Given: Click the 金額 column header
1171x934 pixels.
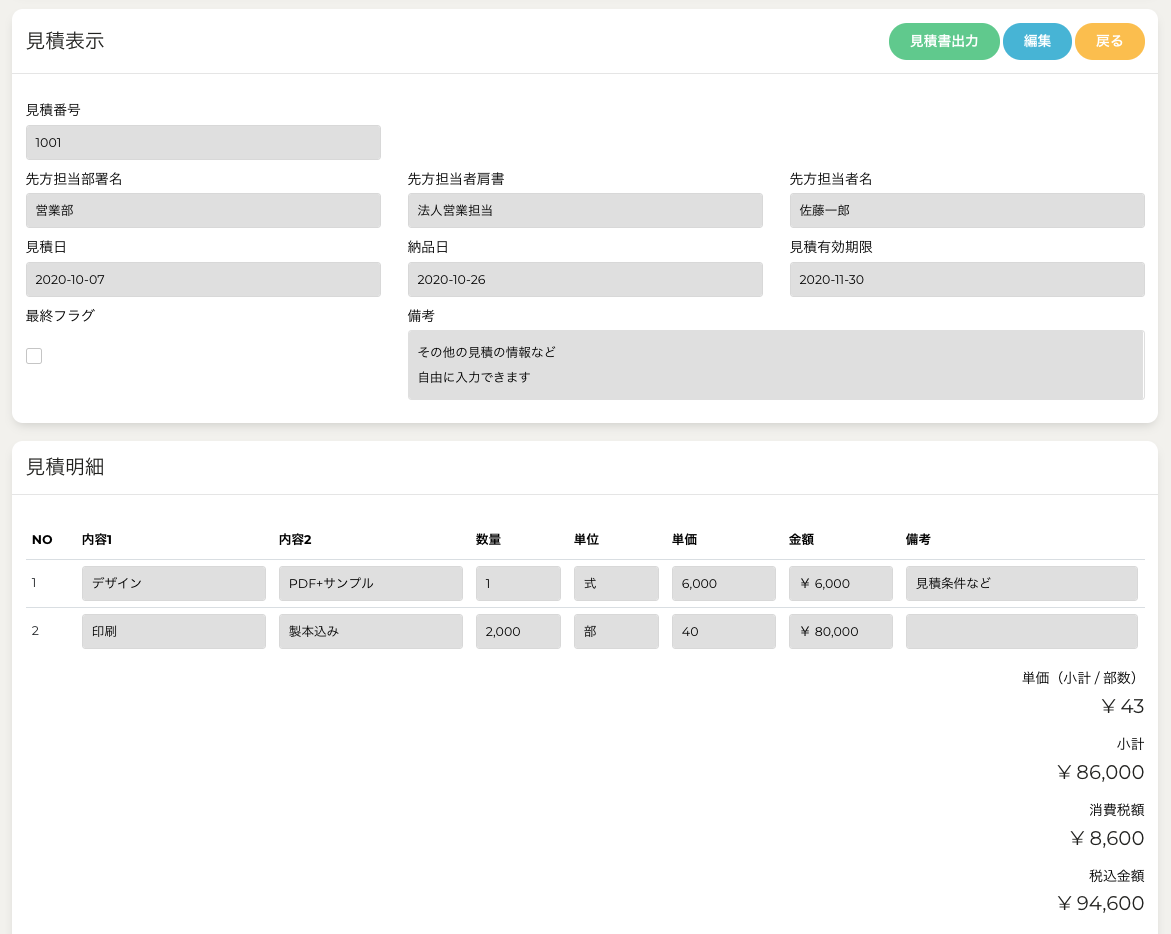Looking at the screenshot, I should 801,540.
